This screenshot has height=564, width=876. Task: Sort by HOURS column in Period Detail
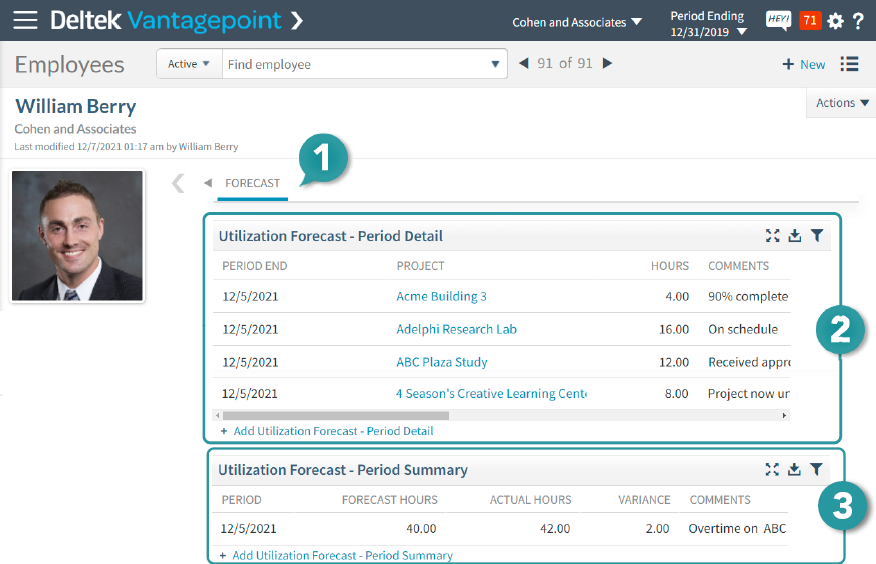pos(670,266)
